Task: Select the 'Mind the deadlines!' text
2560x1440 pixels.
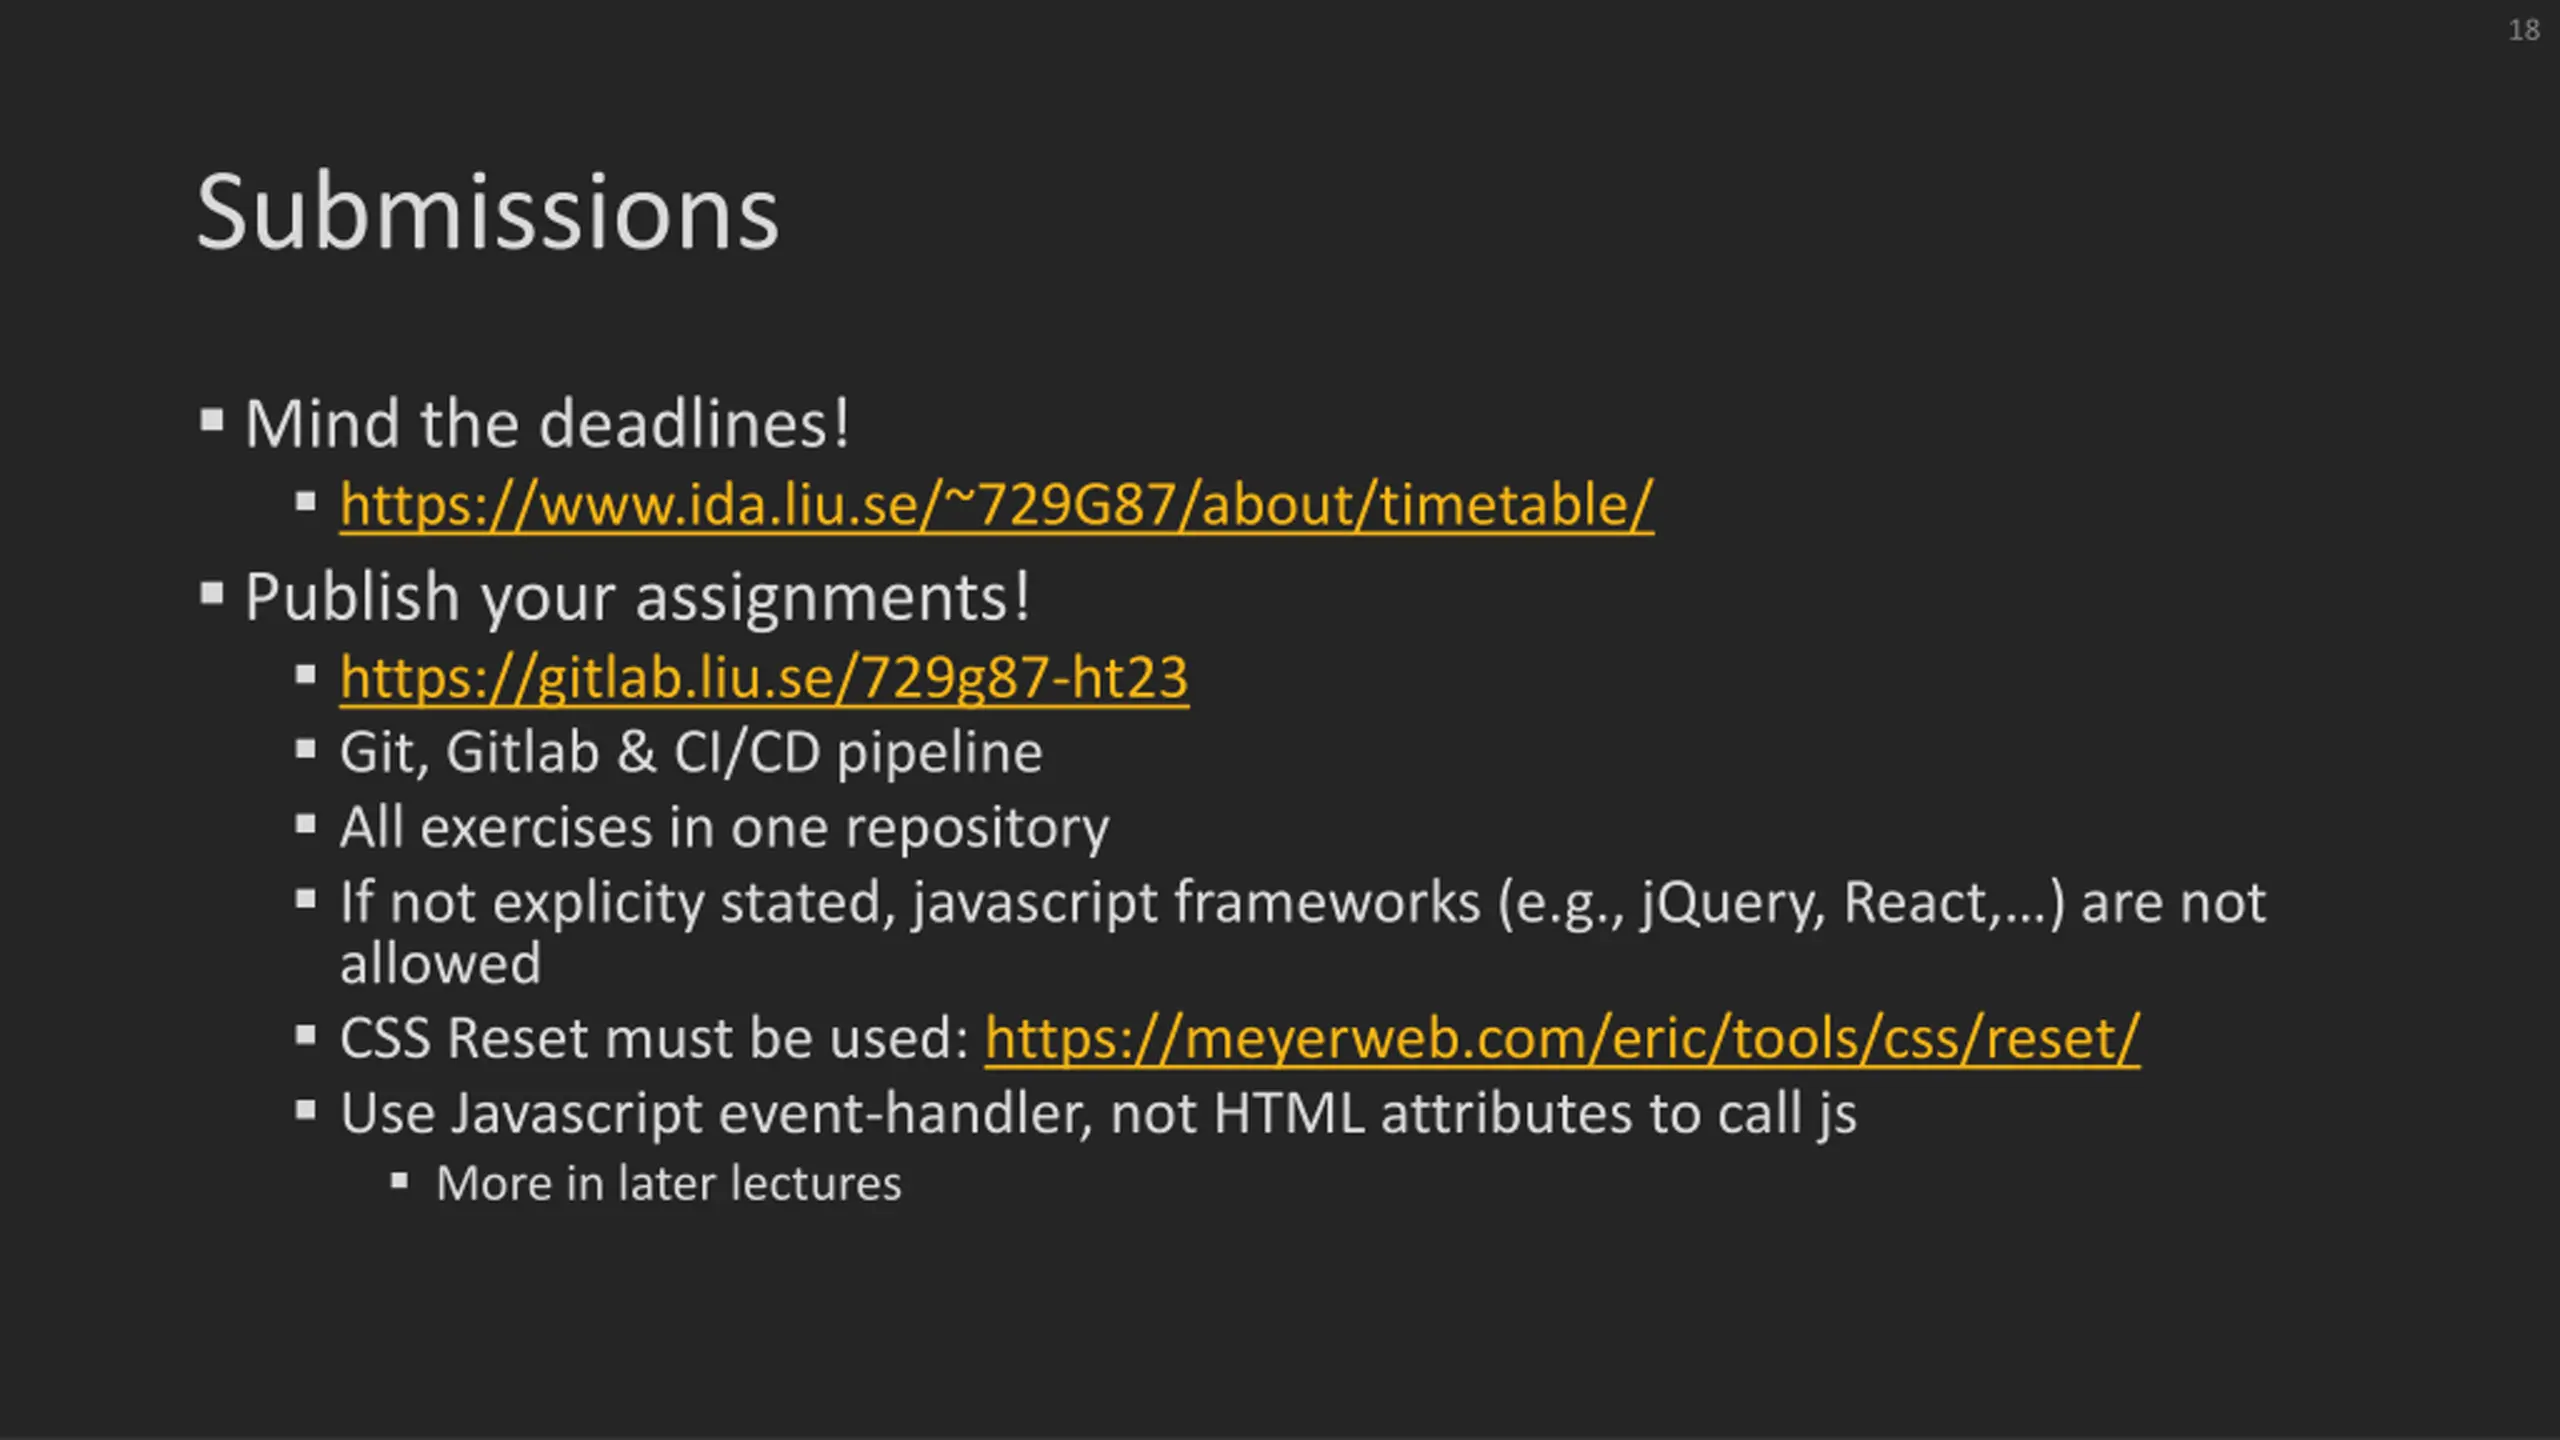Action: point(548,423)
